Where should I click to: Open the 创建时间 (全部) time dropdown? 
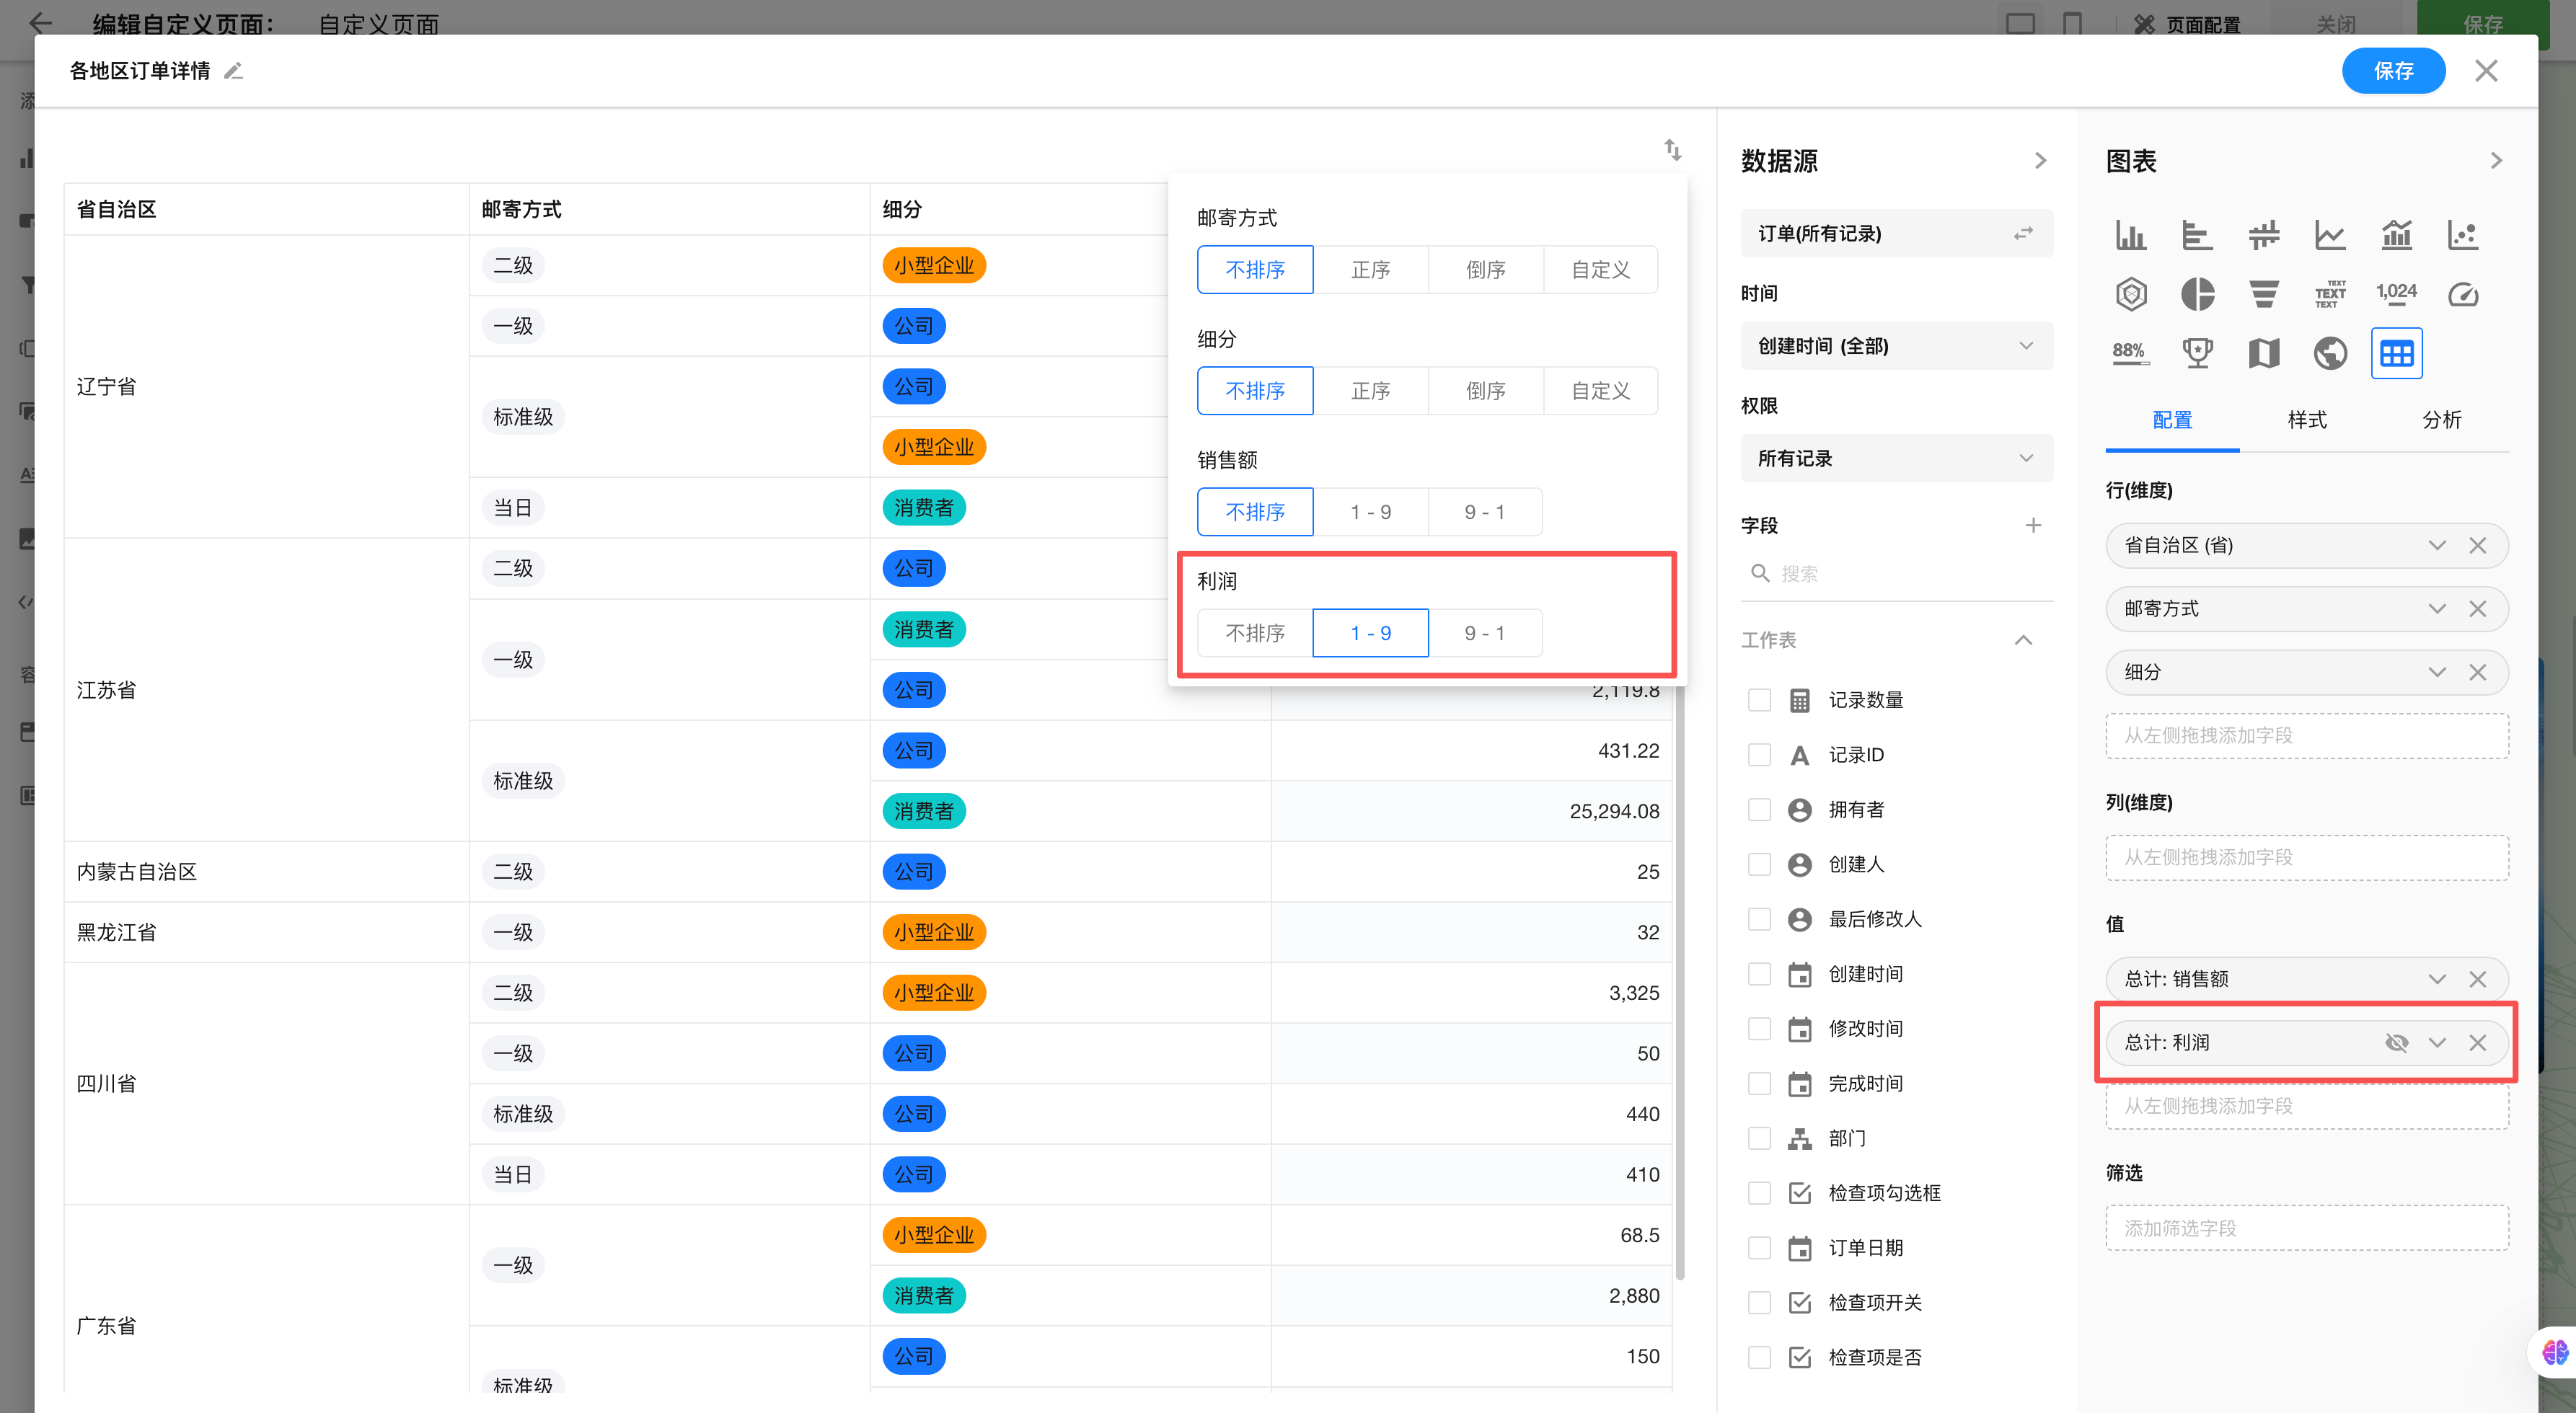pyautogui.click(x=1896, y=346)
